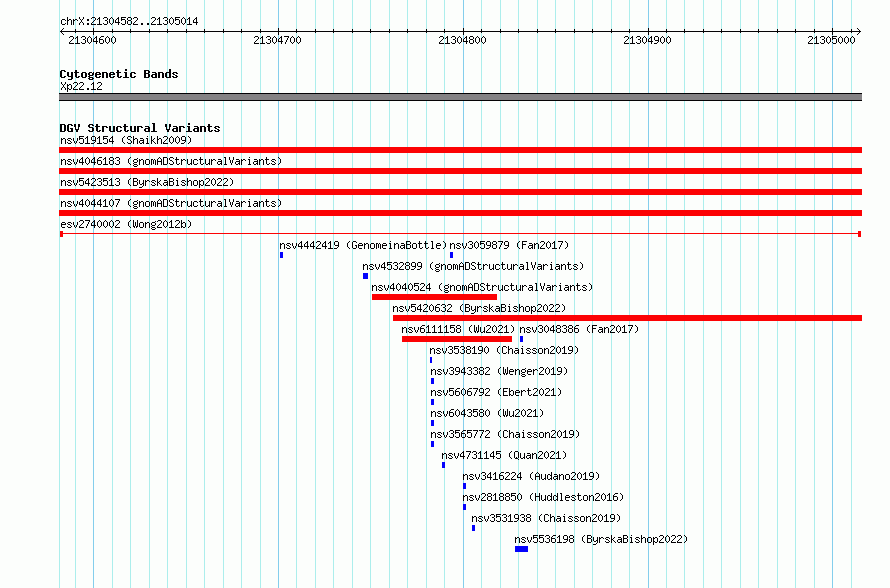
Task: Click the blue marker under nsv3943382
Action: pyautogui.click(x=433, y=381)
